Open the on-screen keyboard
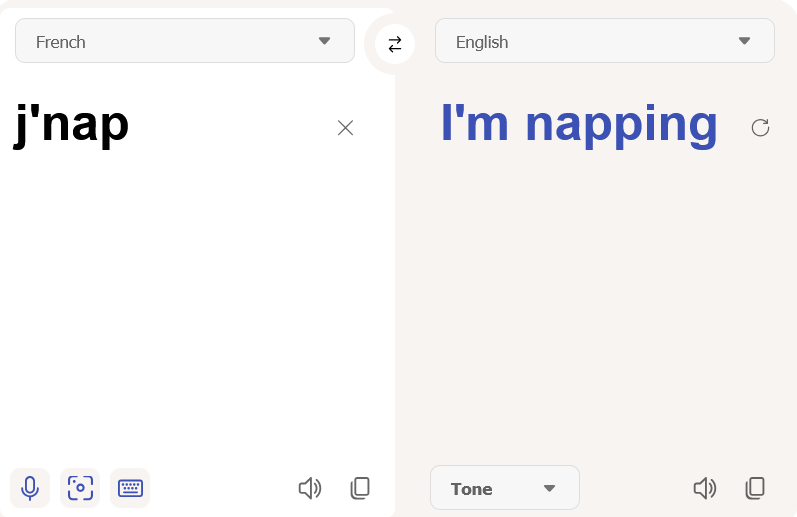797x517 pixels. [130, 488]
